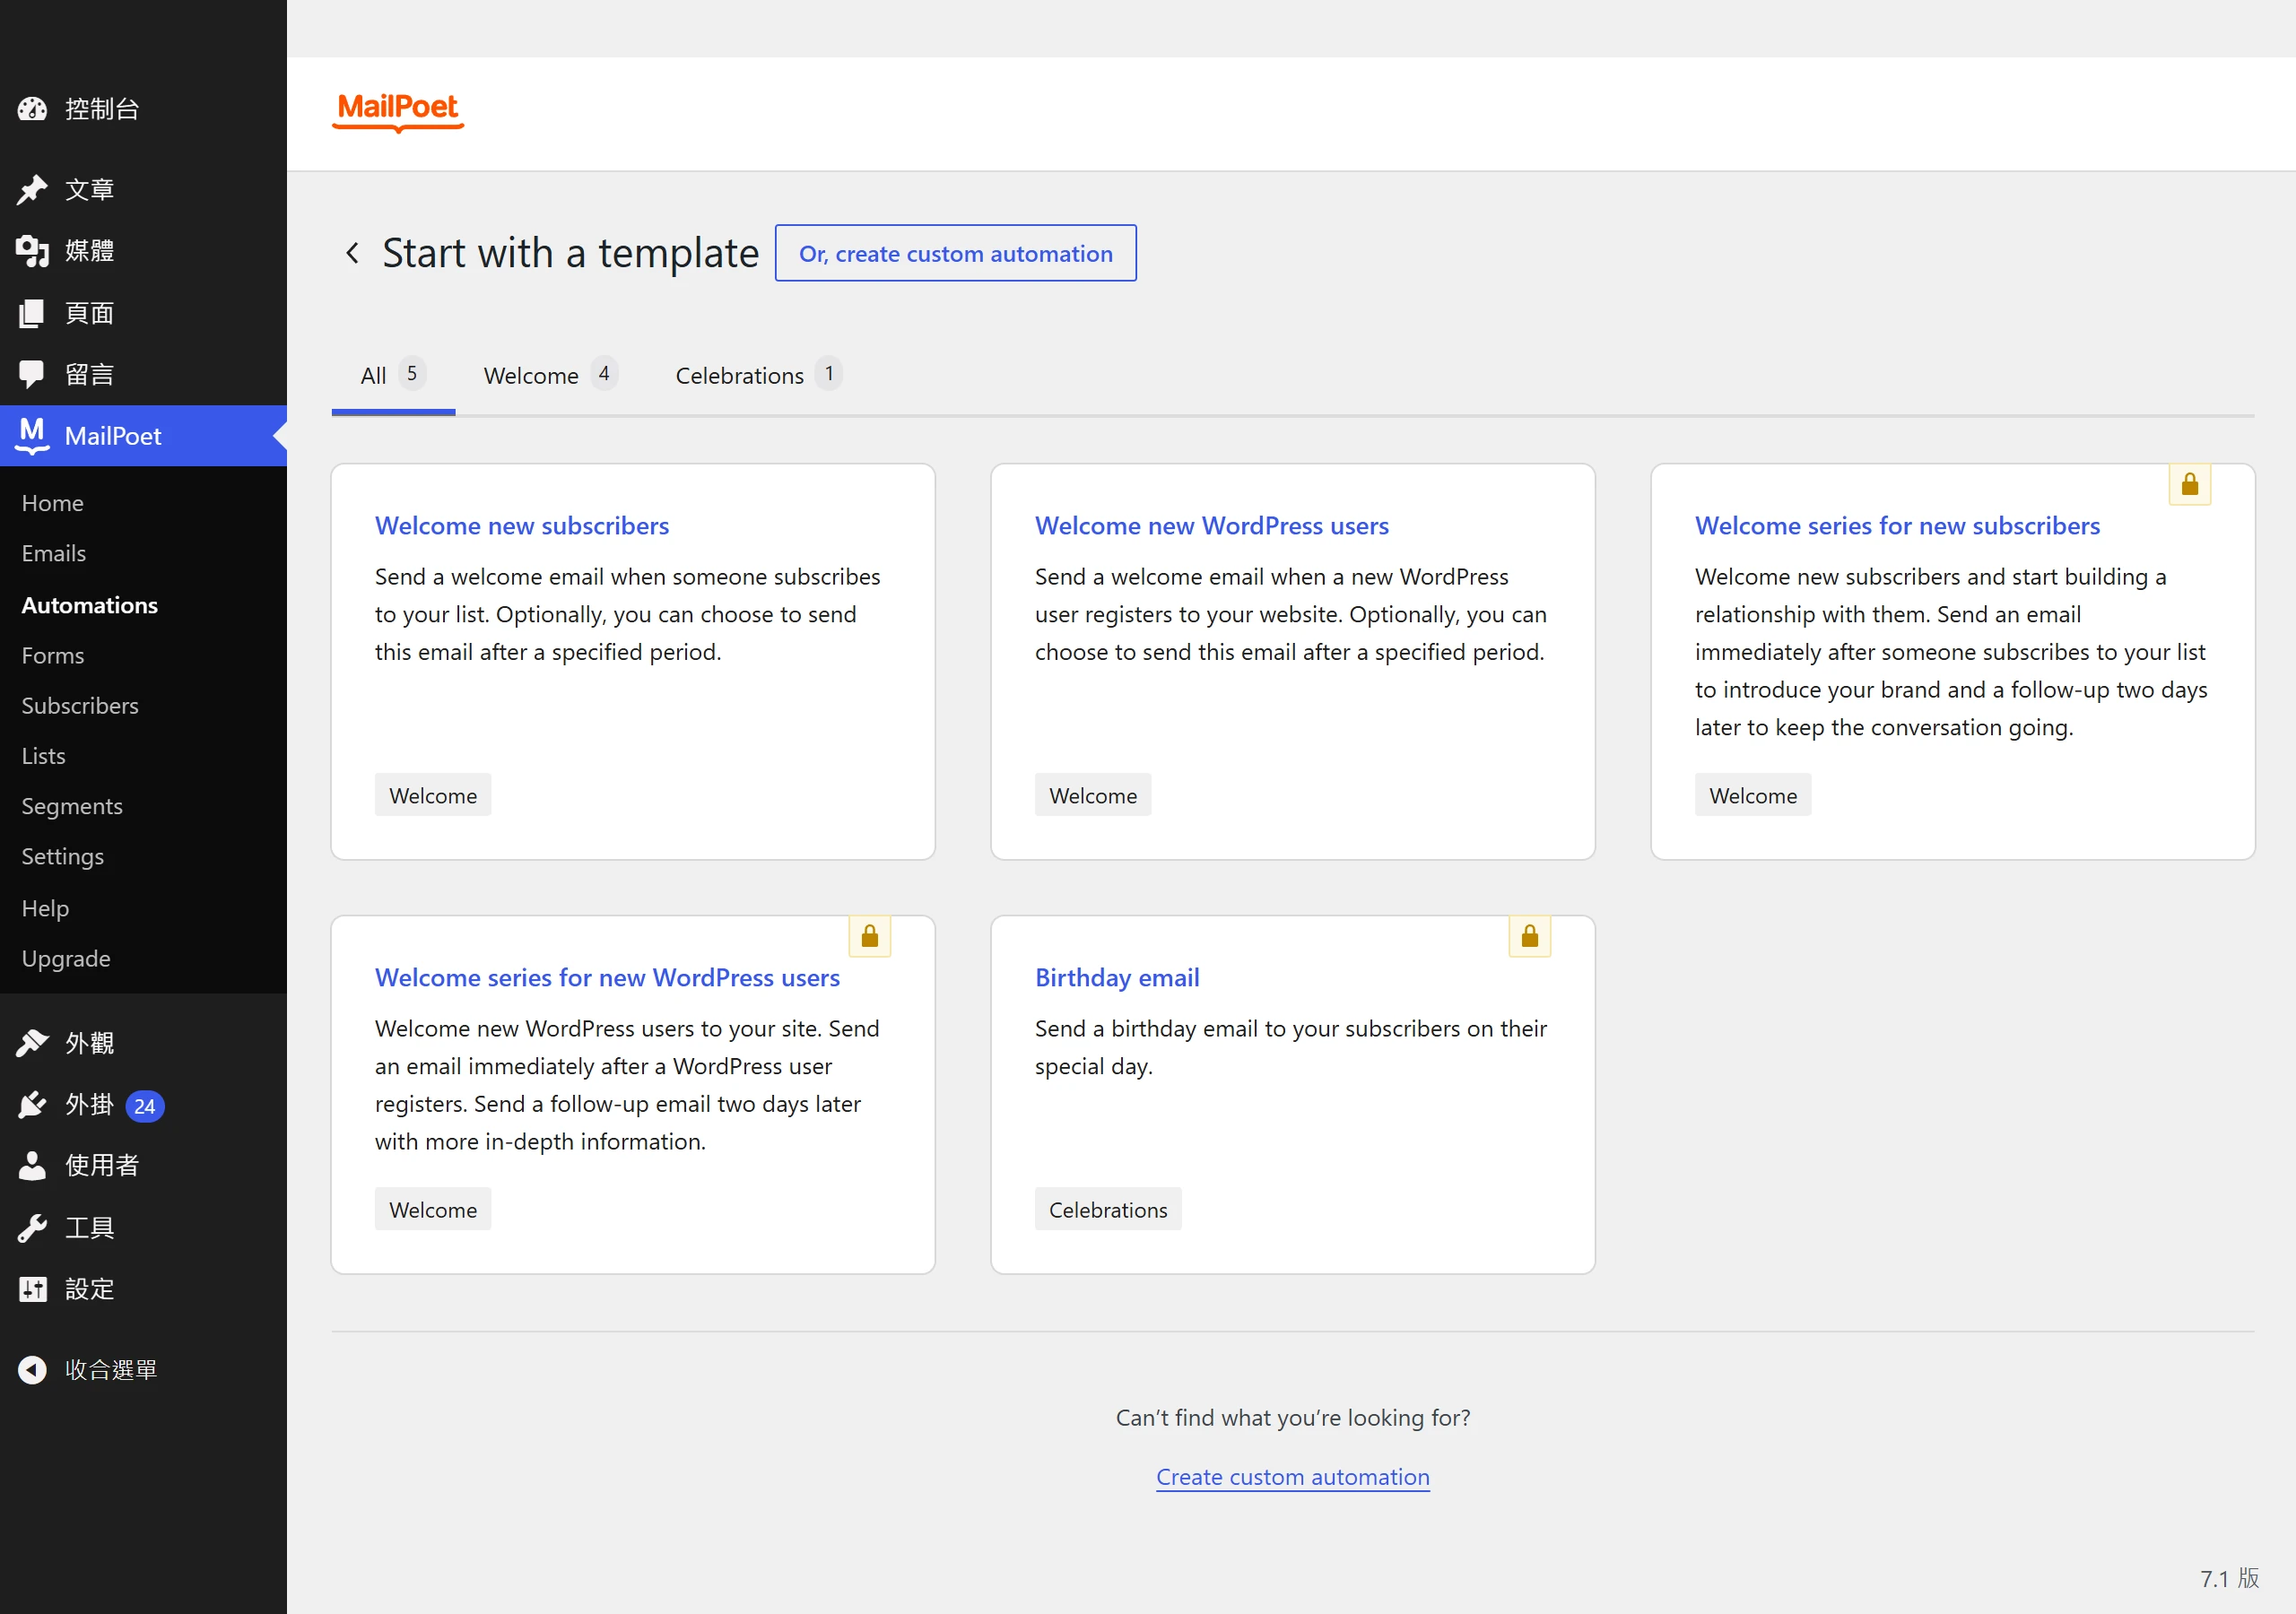Image resolution: width=2296 pixels, height=1614 pixels.
Task: Click the Celebrations tag on Birthday email card
Action: click(1108, 1209)
